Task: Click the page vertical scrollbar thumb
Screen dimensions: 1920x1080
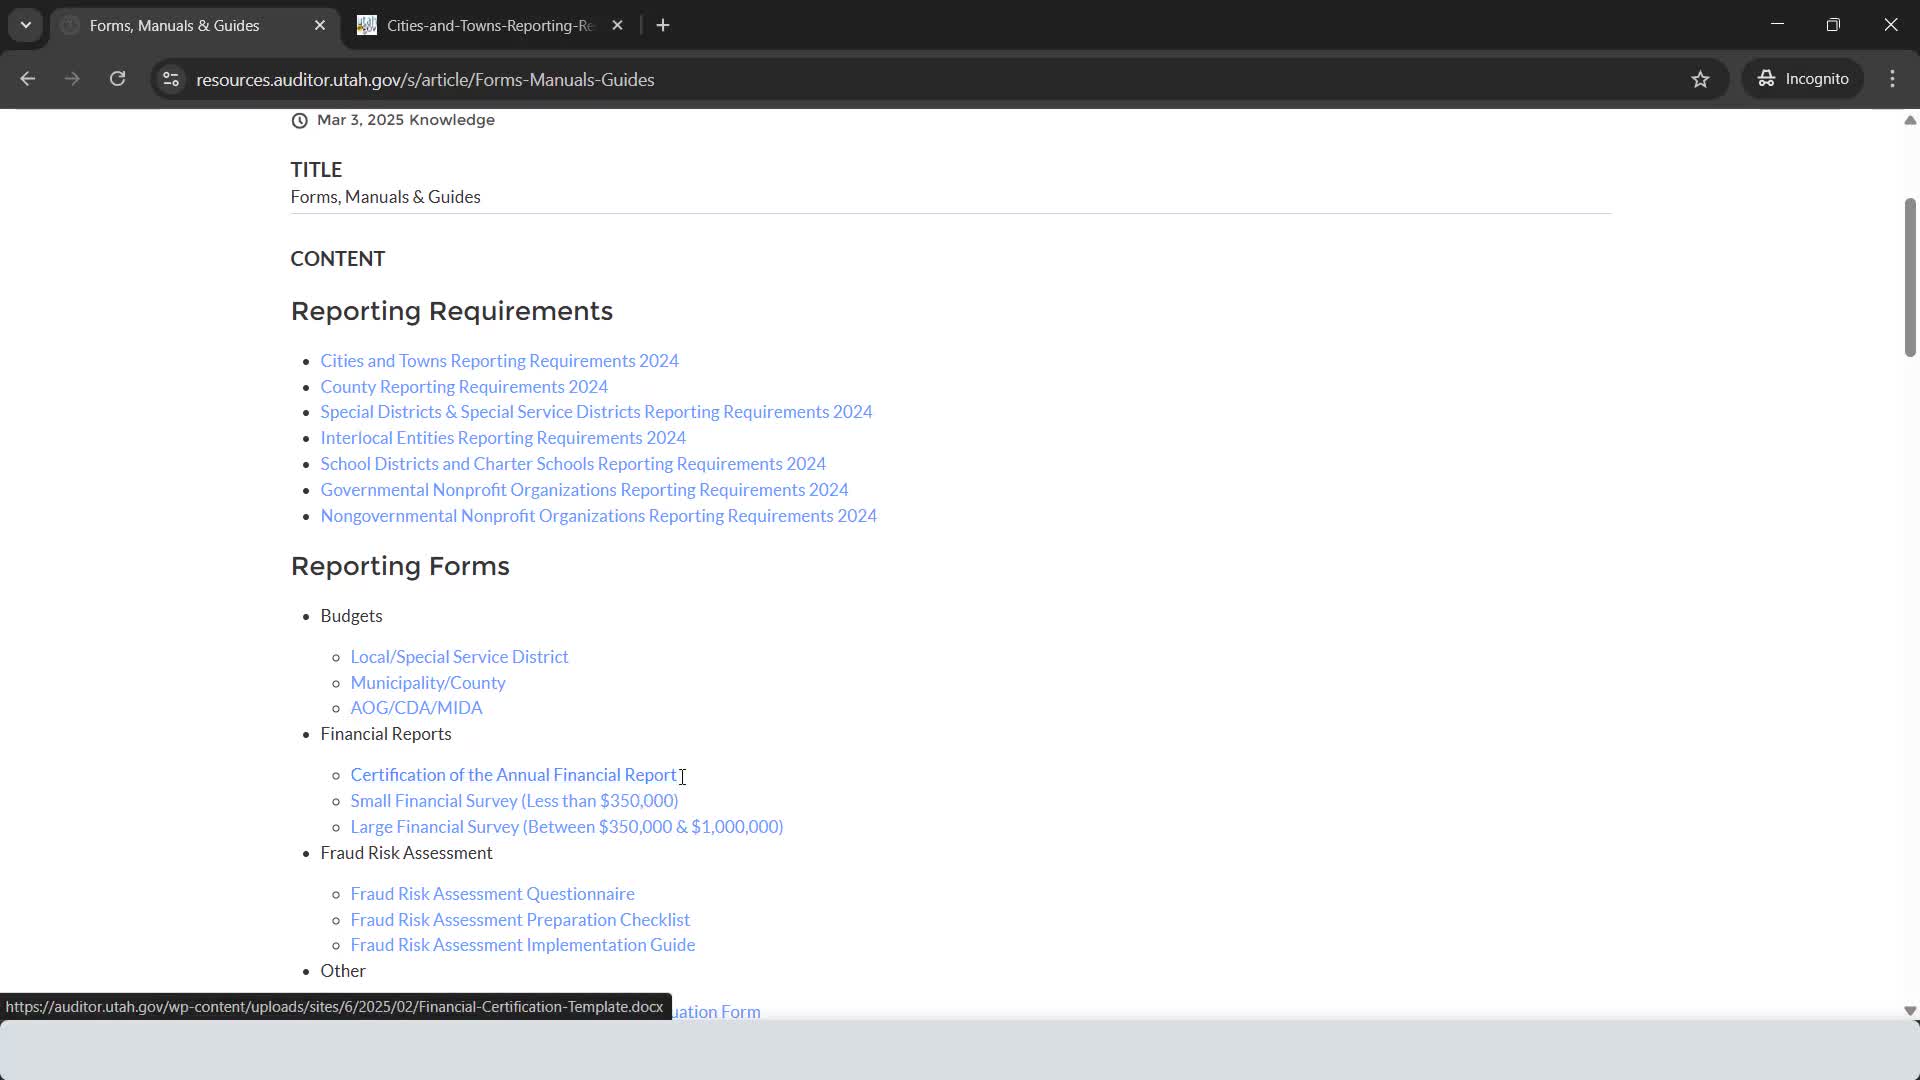Action: tap(1909, 277)
